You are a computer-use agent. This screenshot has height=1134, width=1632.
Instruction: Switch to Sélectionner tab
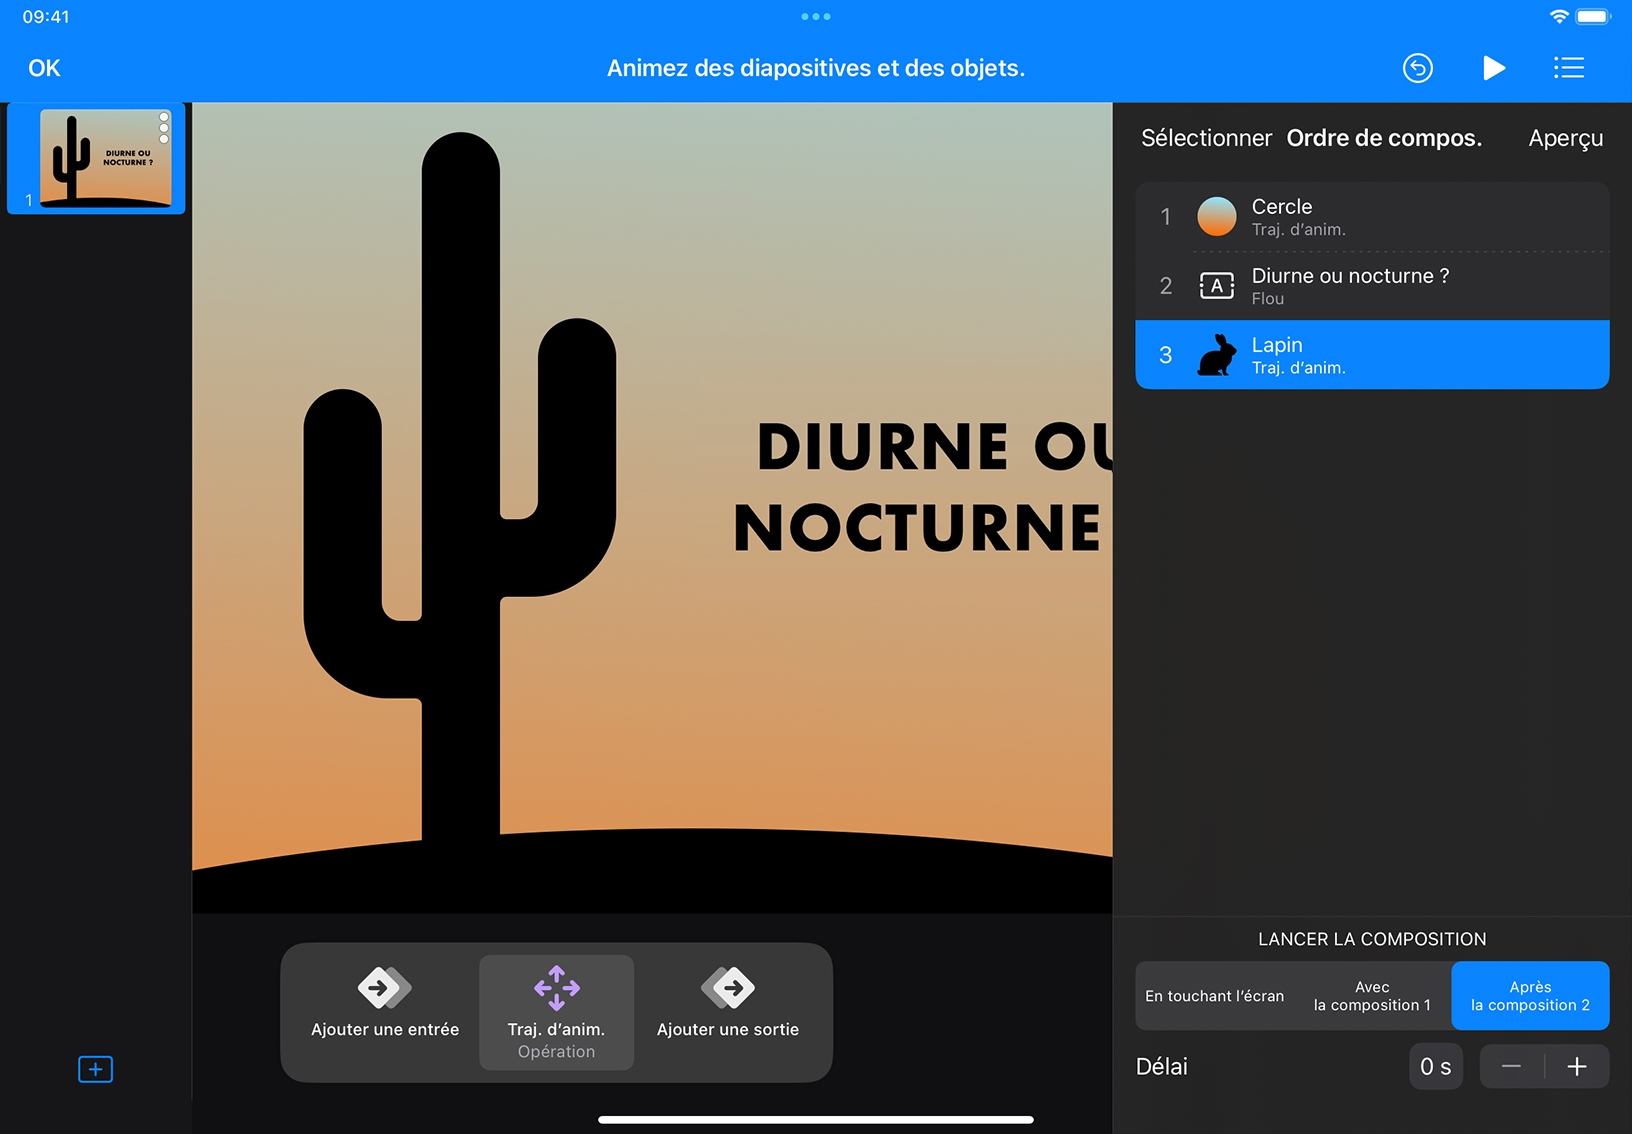click(x=1206, y=138)
